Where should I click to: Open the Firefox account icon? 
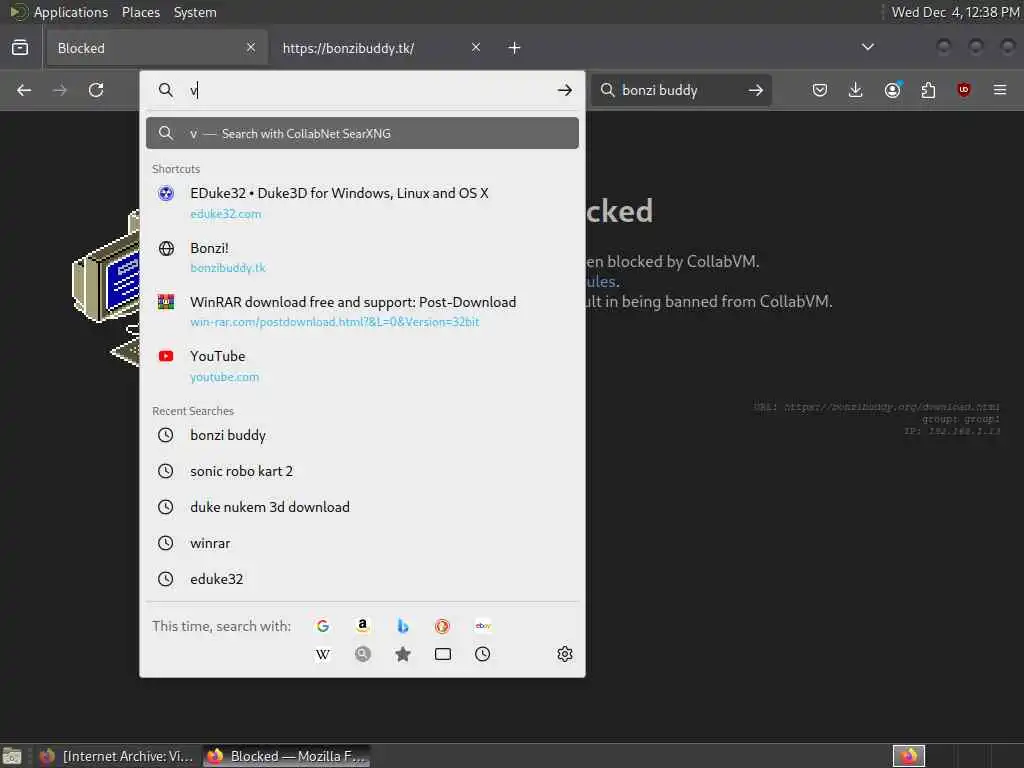point(893,90)
